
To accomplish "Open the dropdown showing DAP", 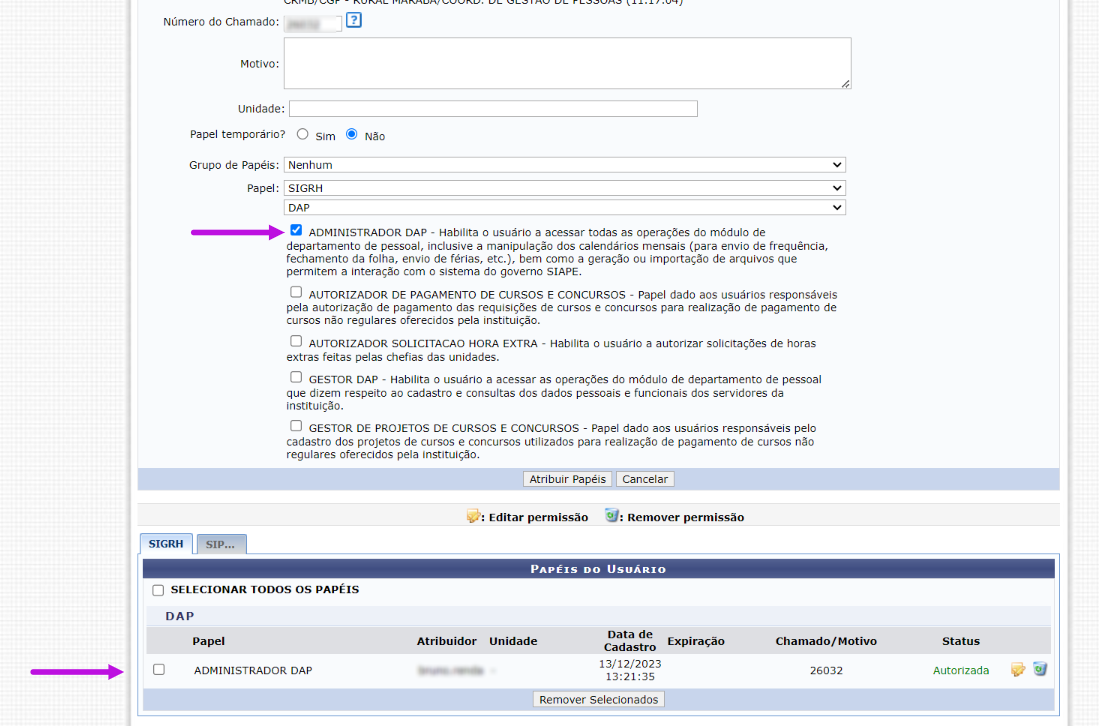I will [565, 207].
